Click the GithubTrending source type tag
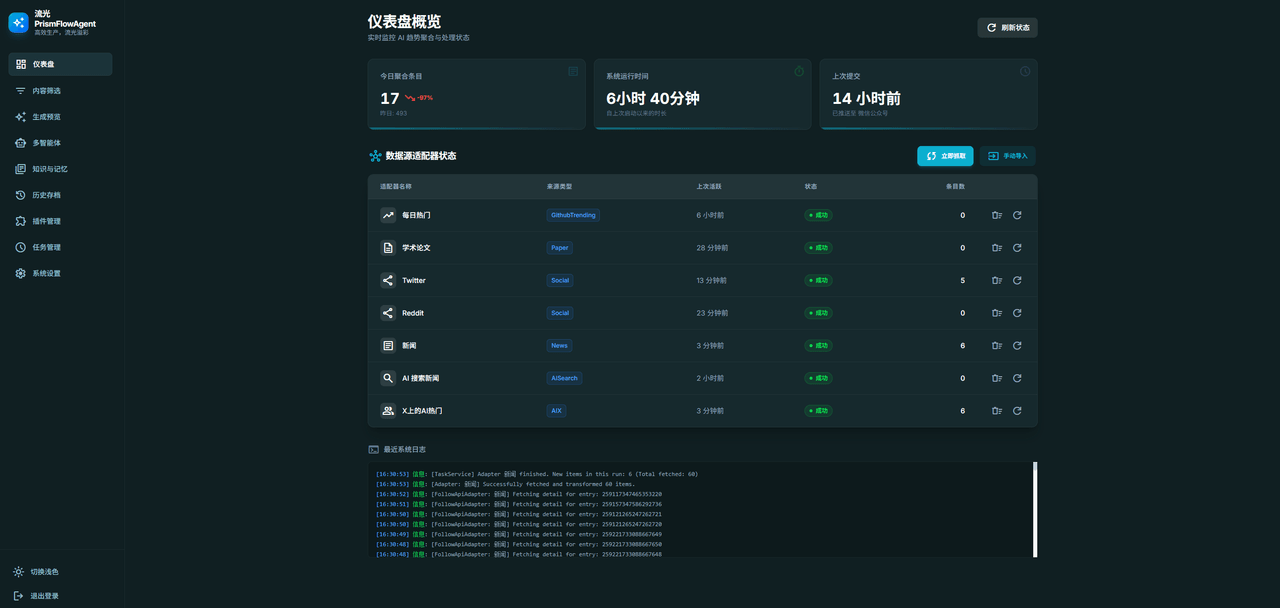1280x608 pixels. pos(573,215)
